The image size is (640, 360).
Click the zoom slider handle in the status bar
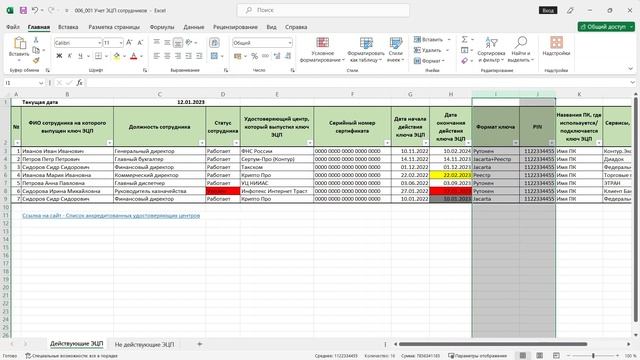(593, 356)
